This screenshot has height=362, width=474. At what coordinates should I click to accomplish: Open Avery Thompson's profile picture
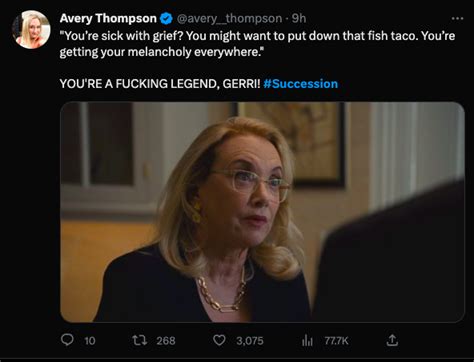[31, 30]
